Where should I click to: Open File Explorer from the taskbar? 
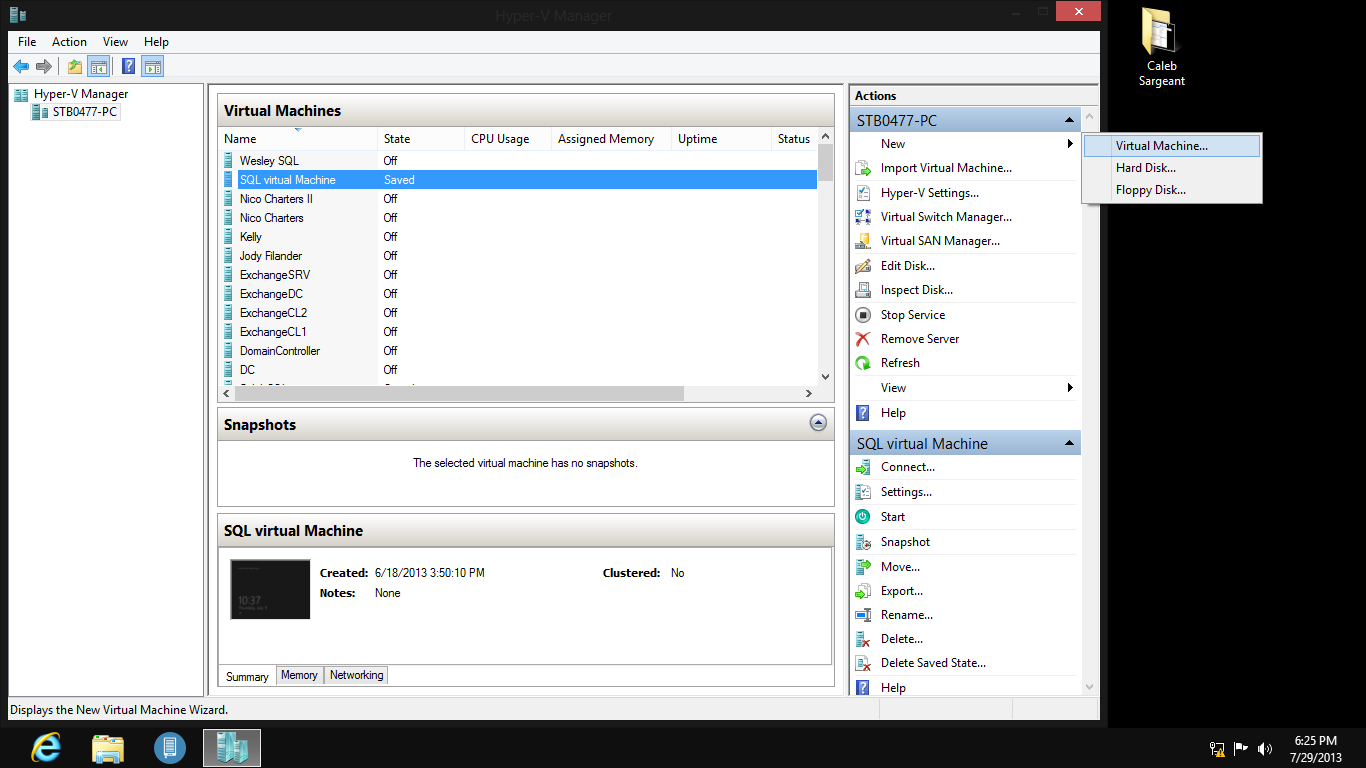[108, 747]
